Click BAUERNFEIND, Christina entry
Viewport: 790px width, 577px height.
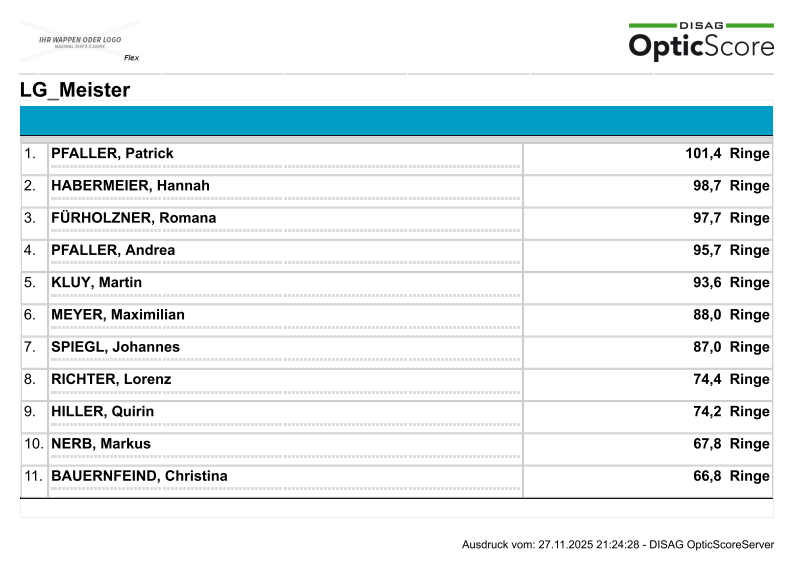[139, 476]
